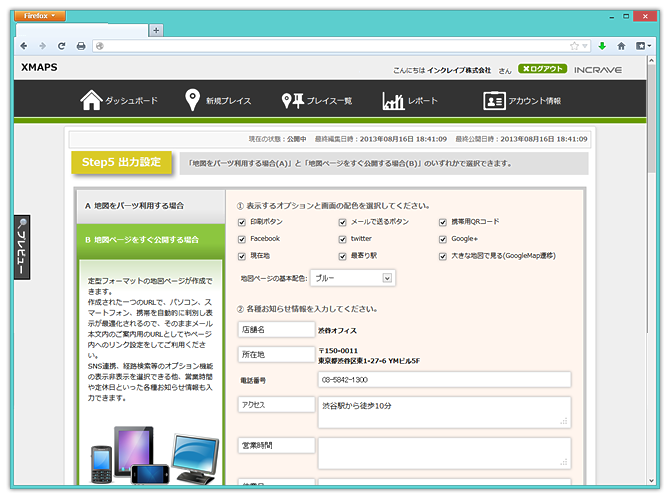Open プレイス一覧 via its pin icon
This screenshot has height=499, width=670.
point(292,100)
